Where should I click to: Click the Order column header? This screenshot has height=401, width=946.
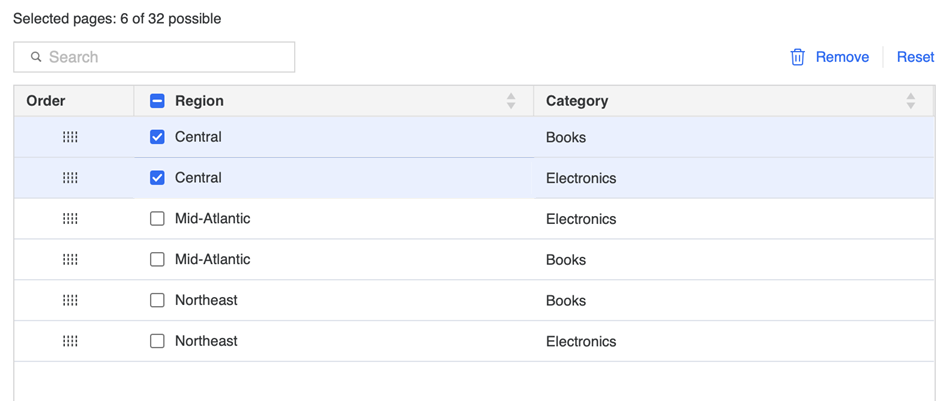click(46, 101)
